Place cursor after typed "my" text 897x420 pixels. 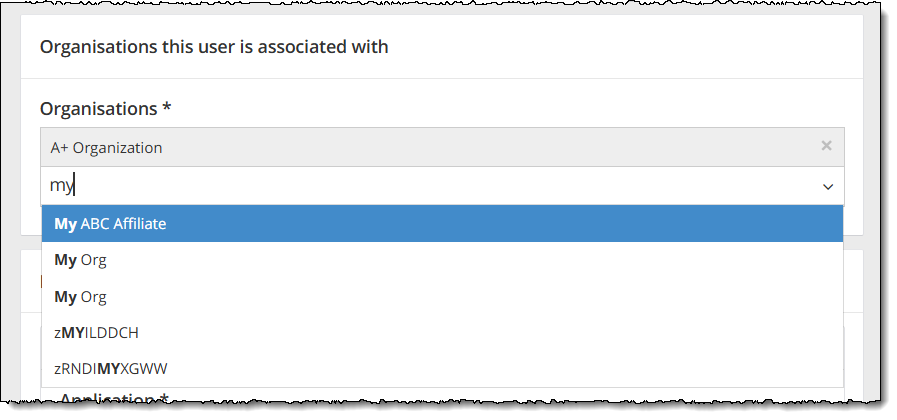pyautogui.click(x=76, y=186)
